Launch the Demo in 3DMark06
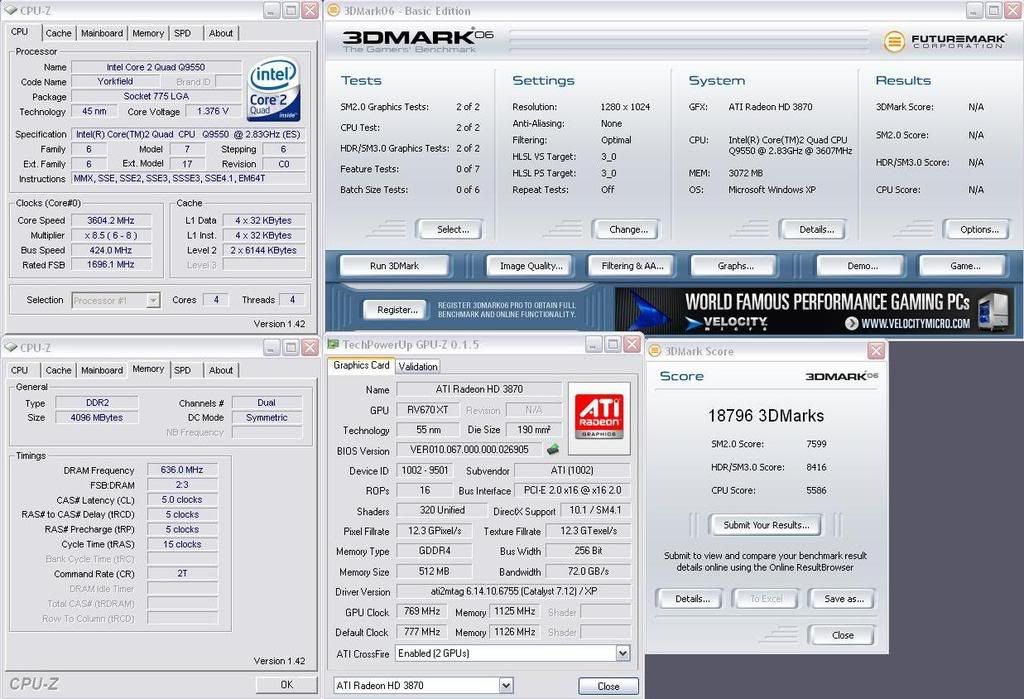 point(862,266)
